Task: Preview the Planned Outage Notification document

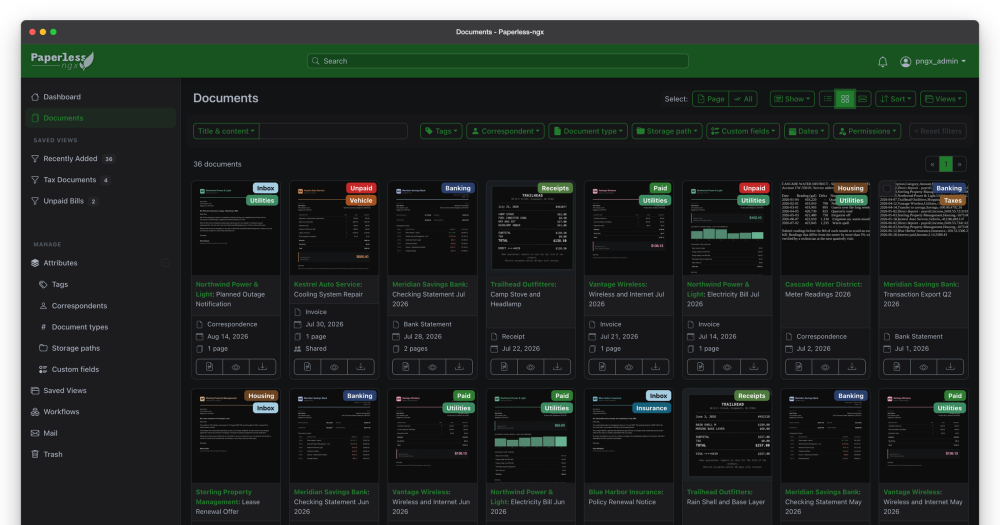Action: tap(236, 367)
